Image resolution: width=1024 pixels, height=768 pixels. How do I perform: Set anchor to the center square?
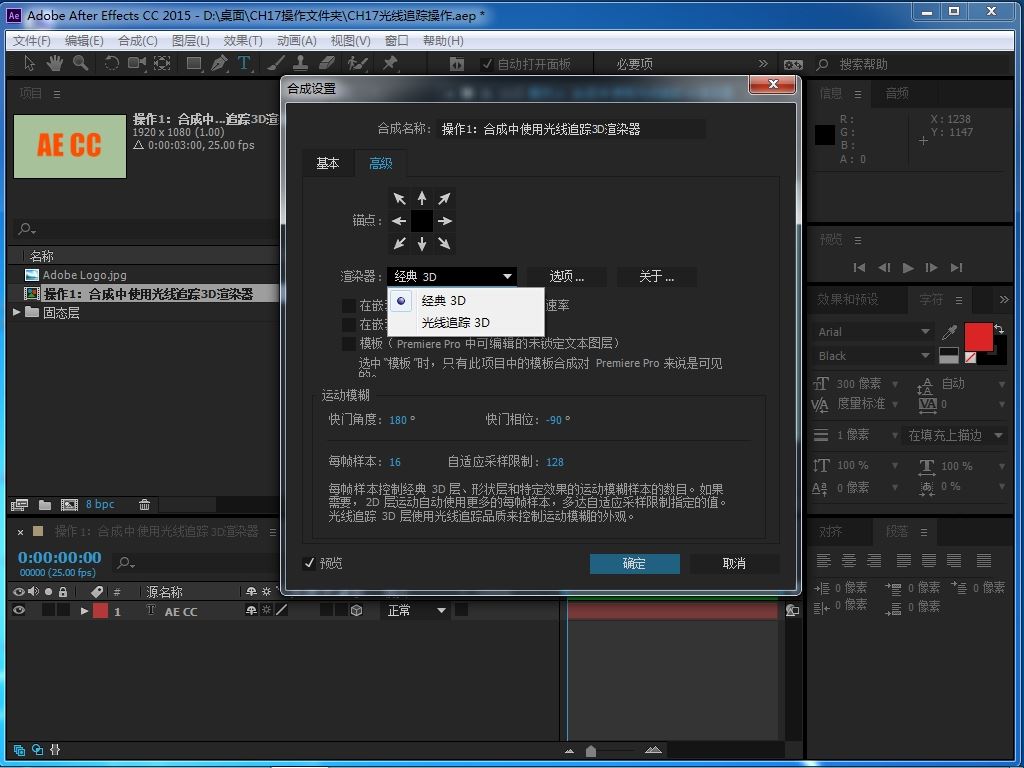click(x=422, y=221)
